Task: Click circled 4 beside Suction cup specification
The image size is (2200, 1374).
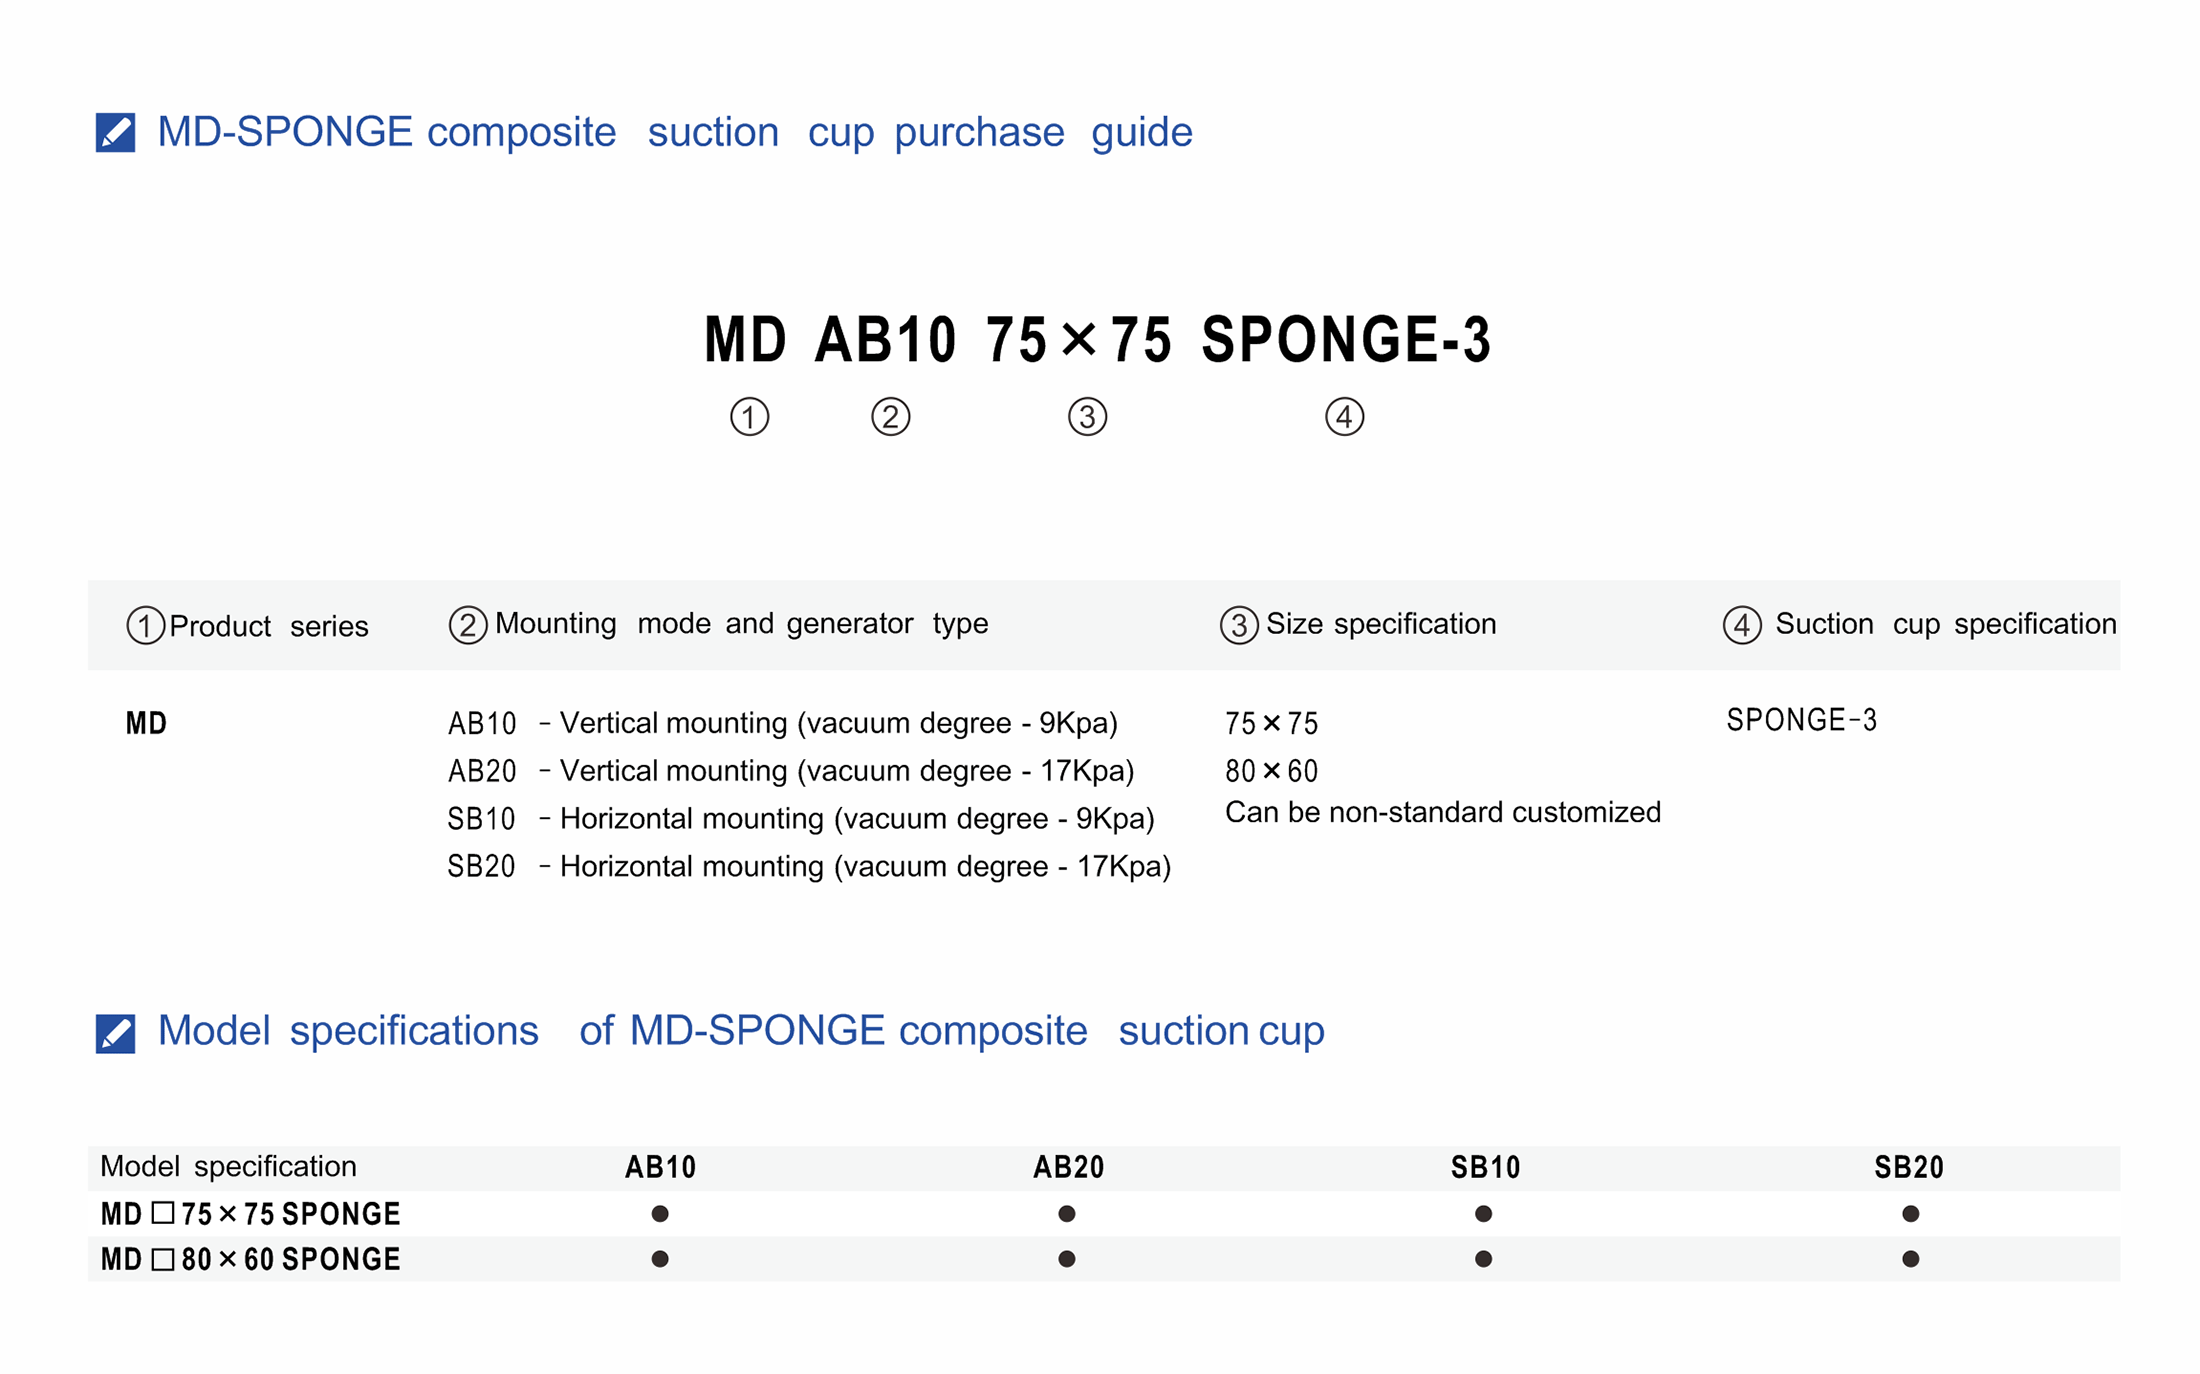Action: click(1741, 625)
